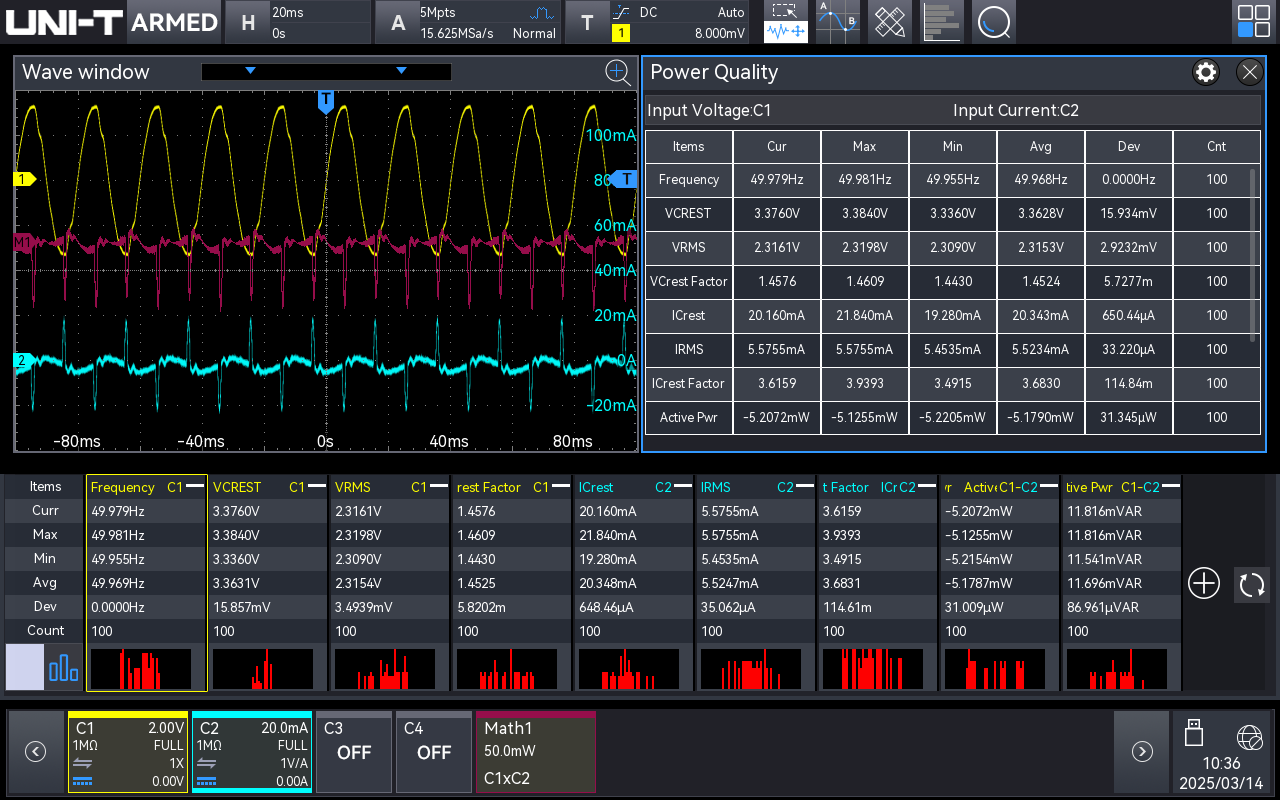Image resolution: width=1280 pixels, height=800 pixels.
Task: Toggle channel C3 on
Action: [353, 751]
